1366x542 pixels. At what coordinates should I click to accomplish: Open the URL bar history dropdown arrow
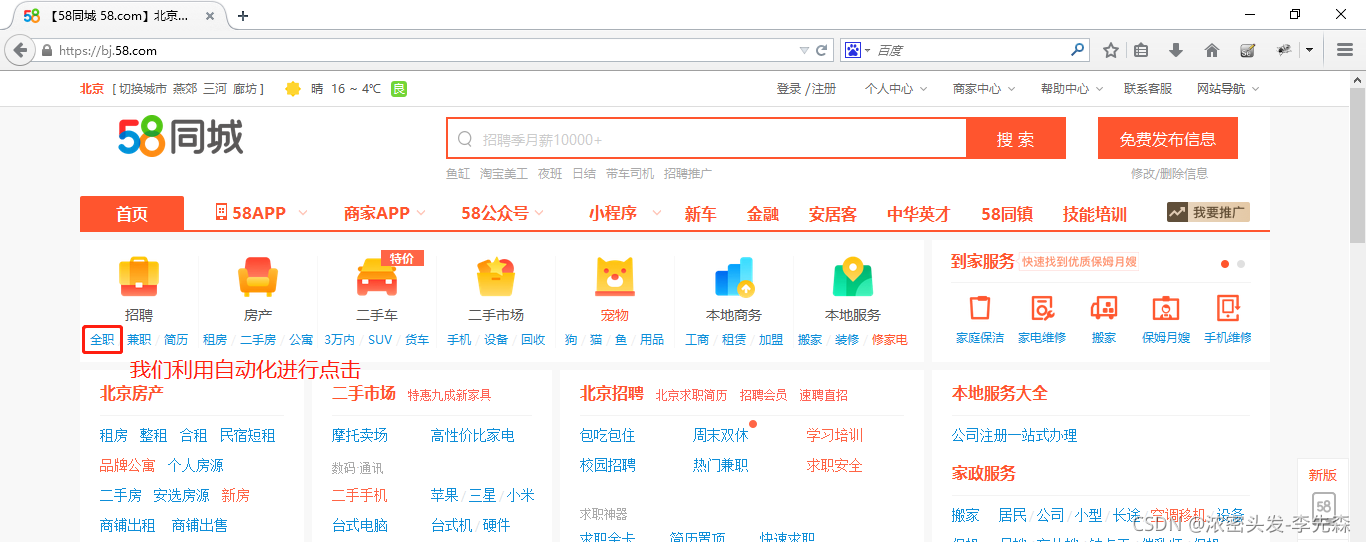coord(805,50)
